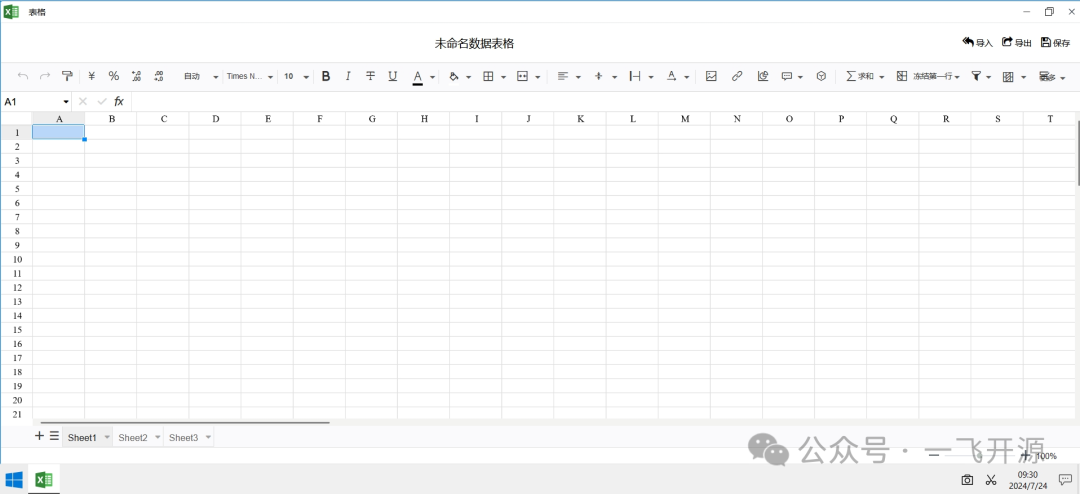Click the hatched-square toolbar icon
This screenshot has width=1080, height=494.
(1008, 76)
